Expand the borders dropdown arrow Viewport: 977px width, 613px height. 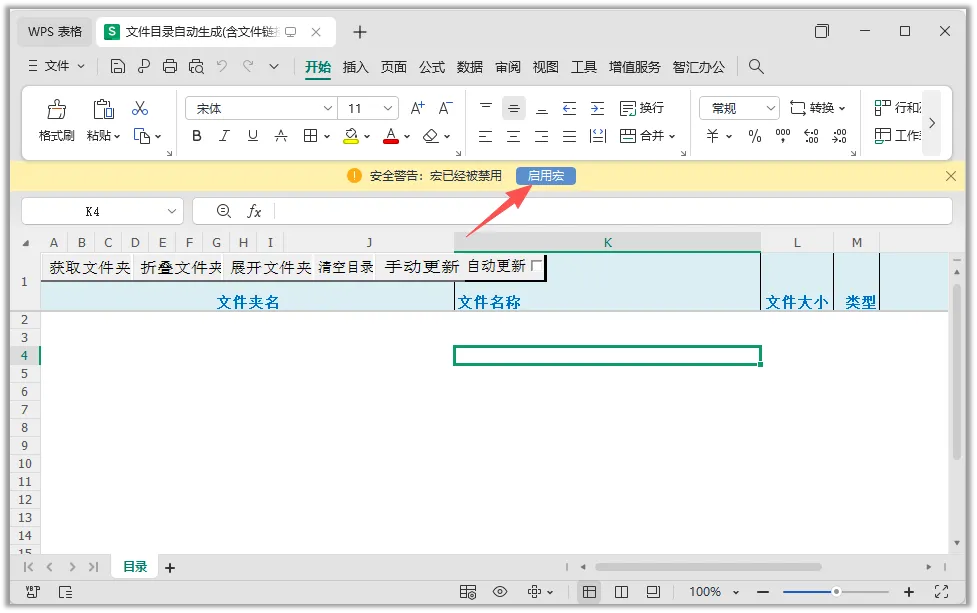326,136
